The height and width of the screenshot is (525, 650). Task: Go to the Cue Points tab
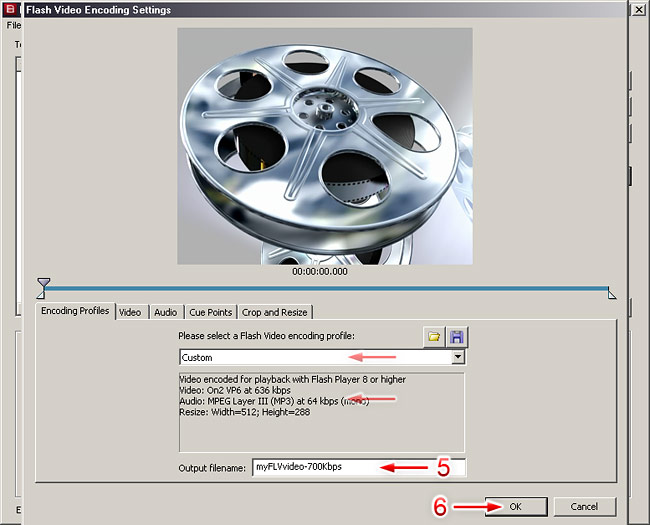(x=211, y=312)
